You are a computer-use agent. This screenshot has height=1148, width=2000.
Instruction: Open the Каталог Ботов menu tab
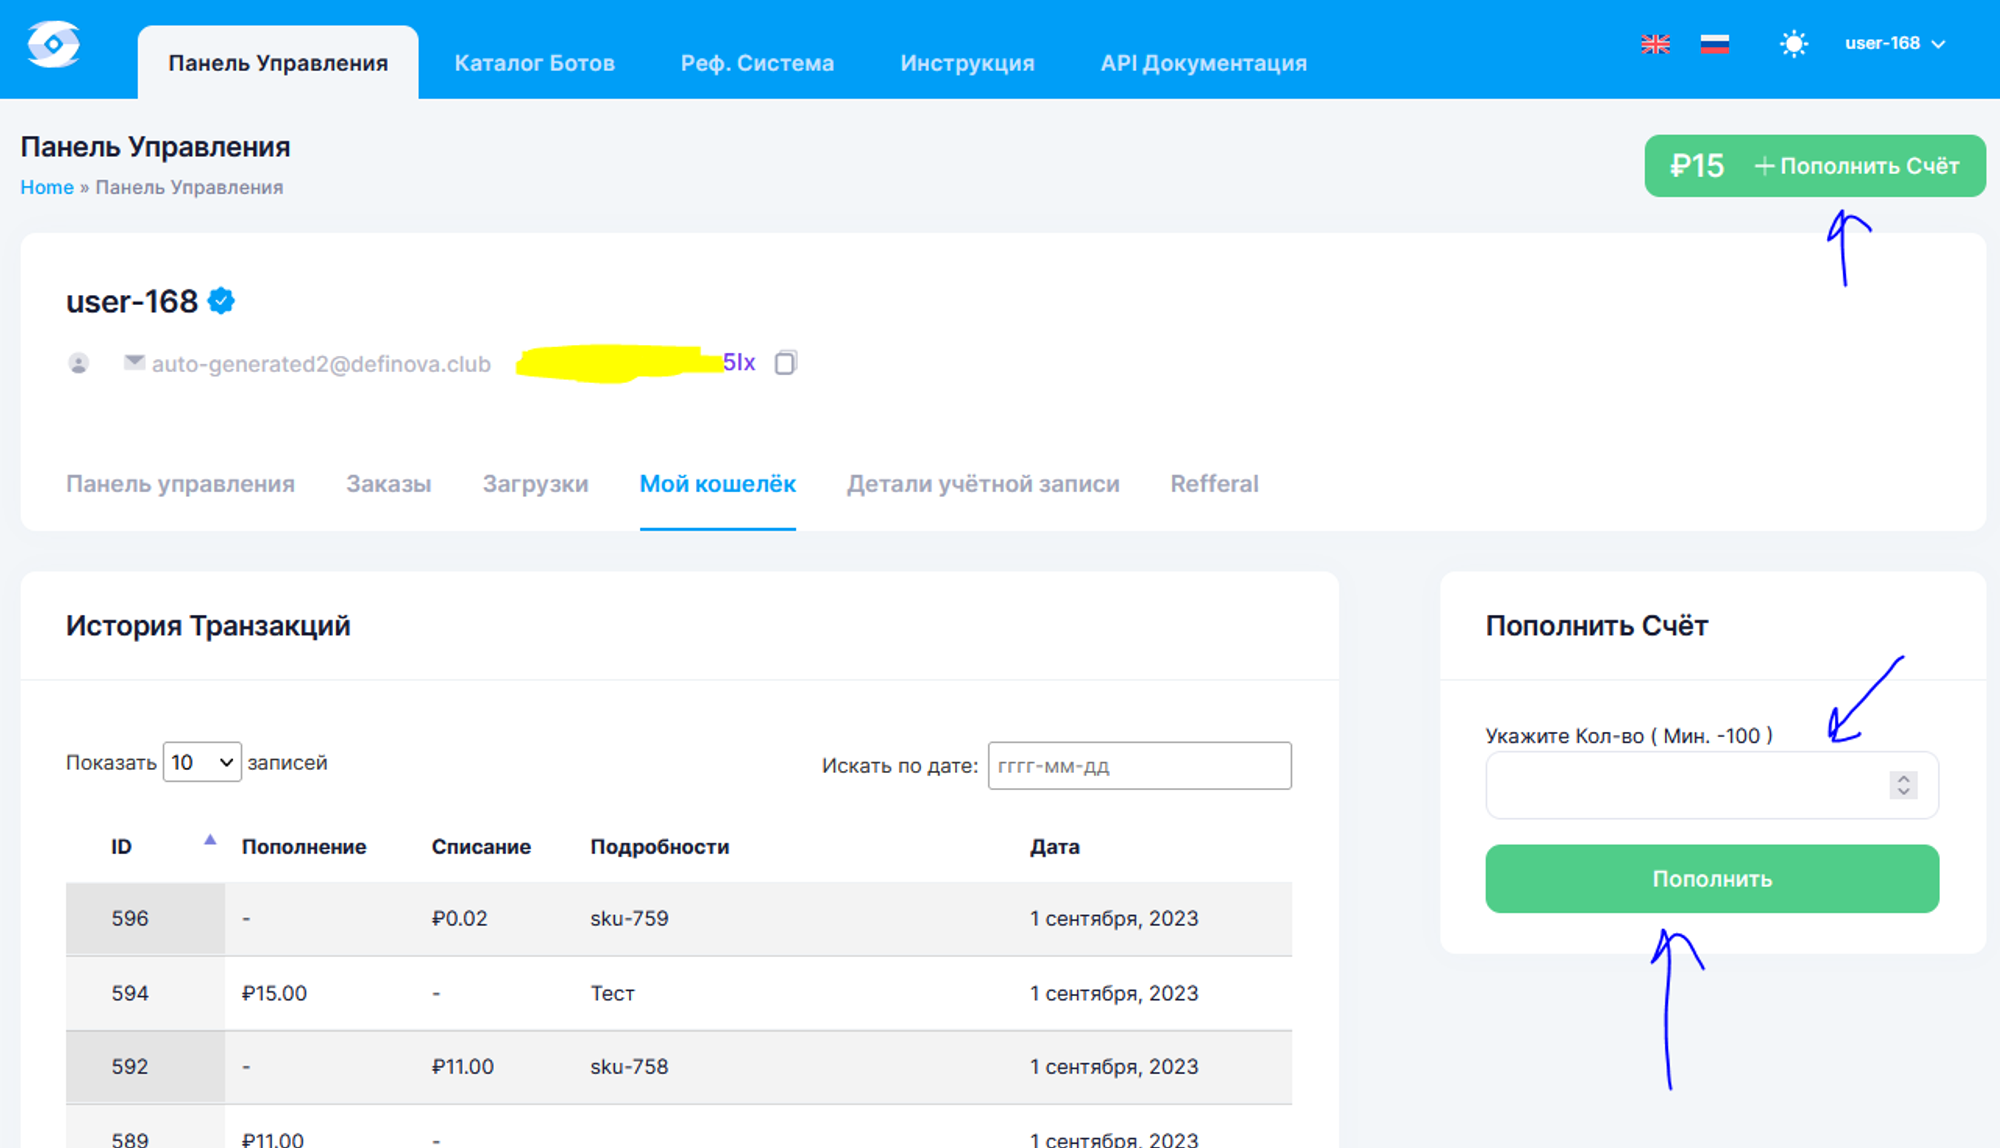coord(534,63)
